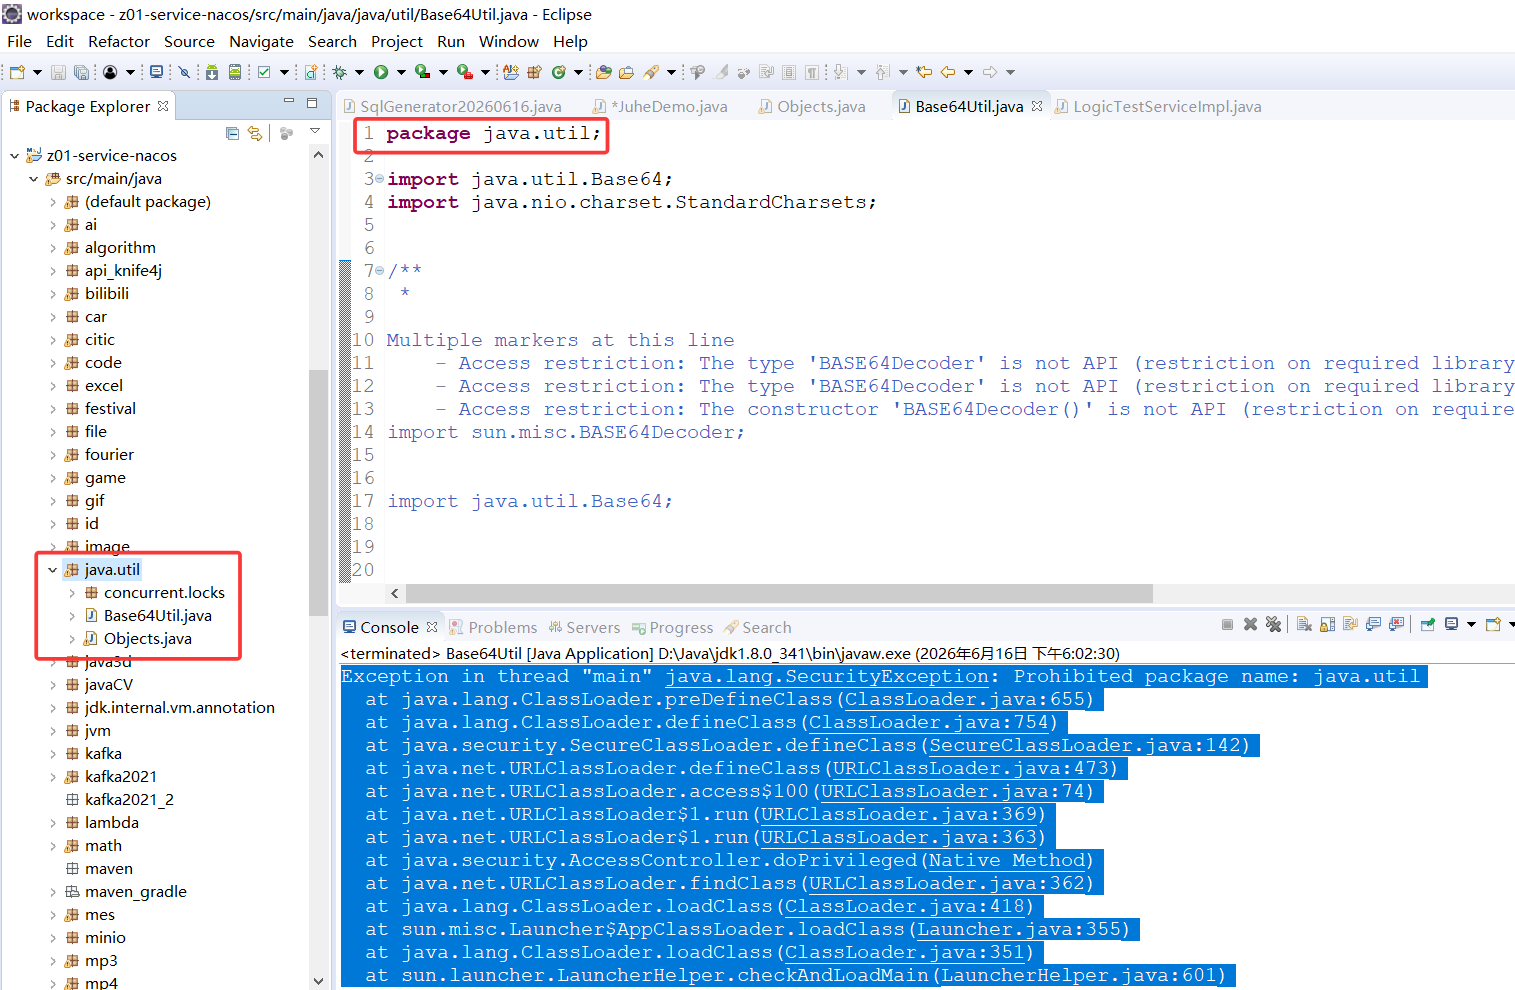The image size is (1515, 990).
Task: Click the Back navigation yellow arrow
Action: pos(947,72)
